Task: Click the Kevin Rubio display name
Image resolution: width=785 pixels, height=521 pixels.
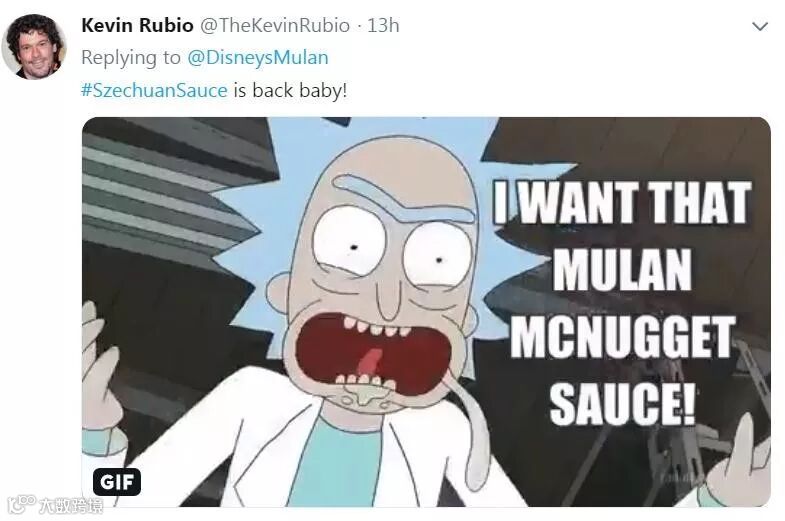Action: tap(137, 25)
